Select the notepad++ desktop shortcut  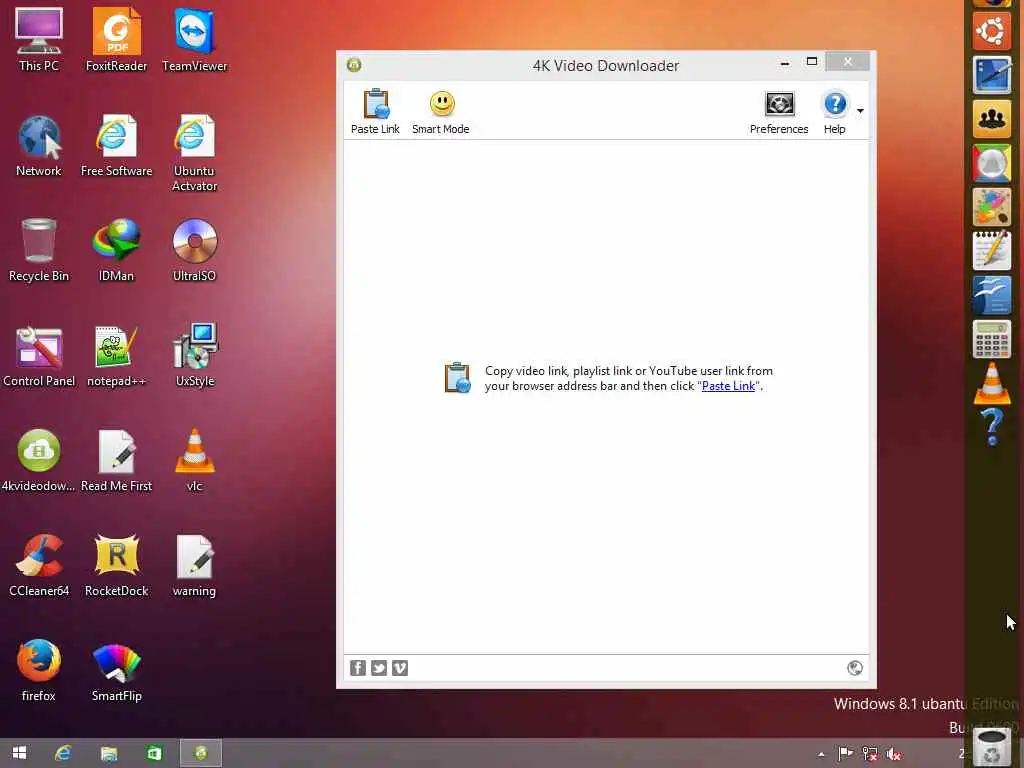click(x=116, y=355)
